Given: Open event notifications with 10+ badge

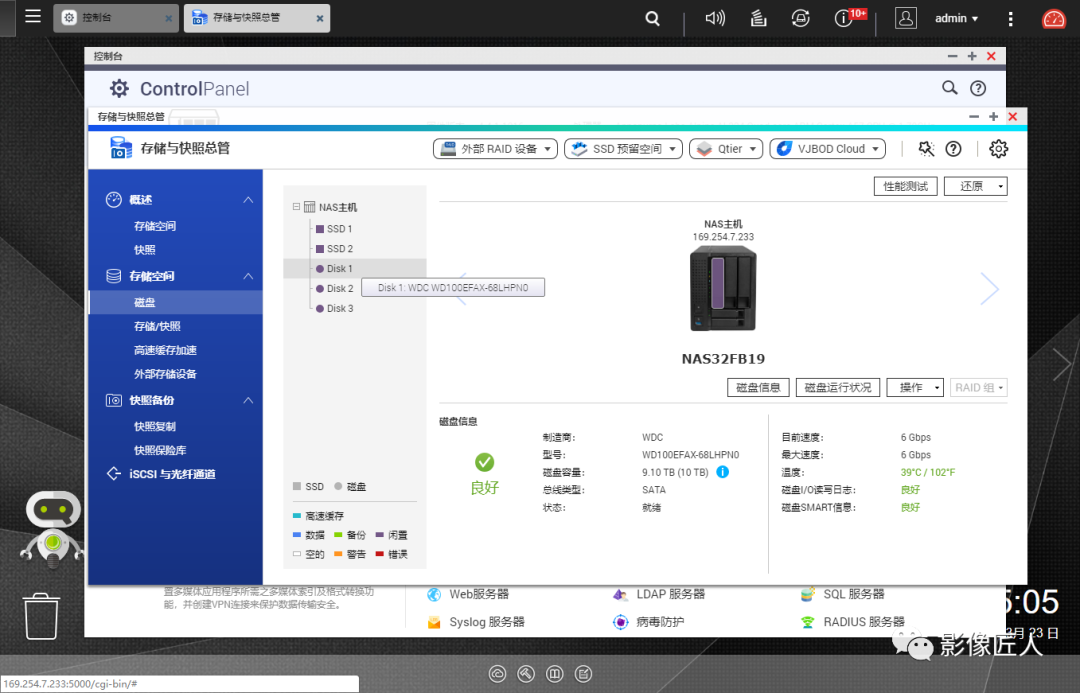Looking at the screenshot, I should point(844,18).
